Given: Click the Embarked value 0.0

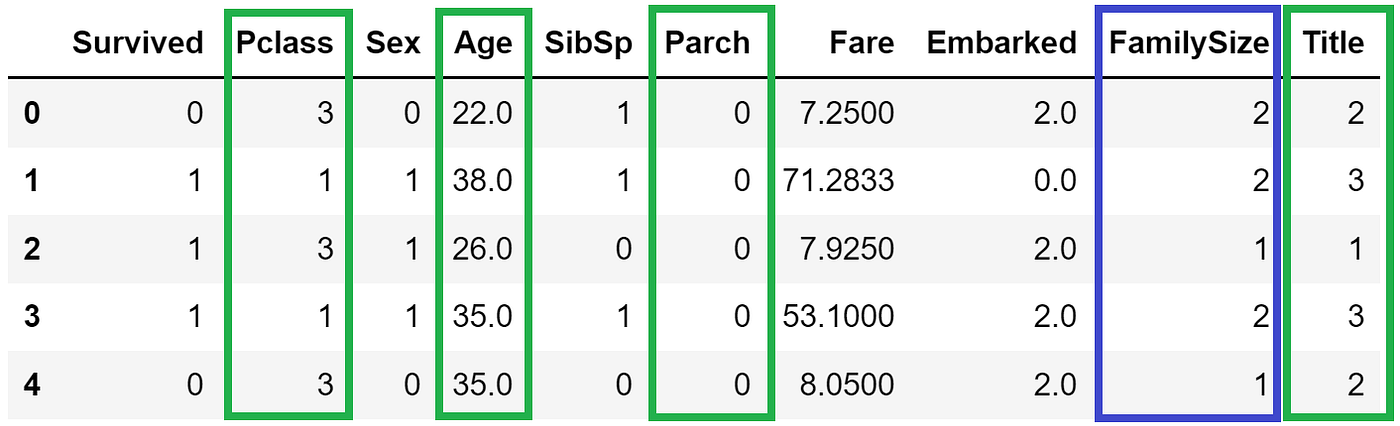Looking at the screenshot, I should (1054, 181).
